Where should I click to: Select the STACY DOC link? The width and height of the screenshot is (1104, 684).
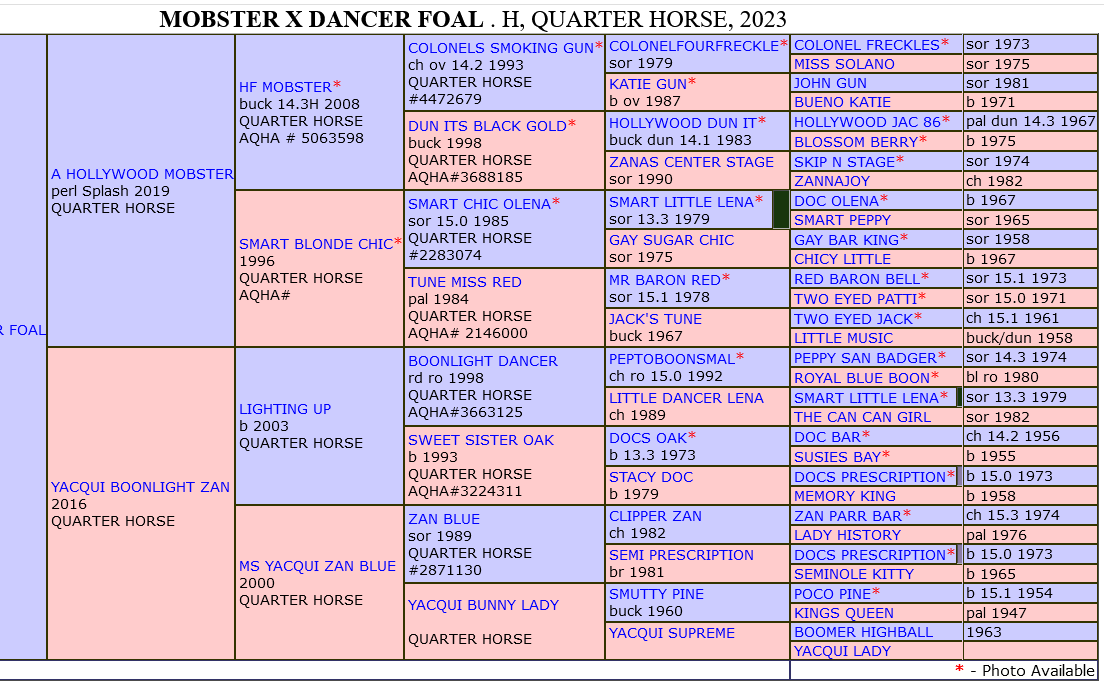[651, 478]
